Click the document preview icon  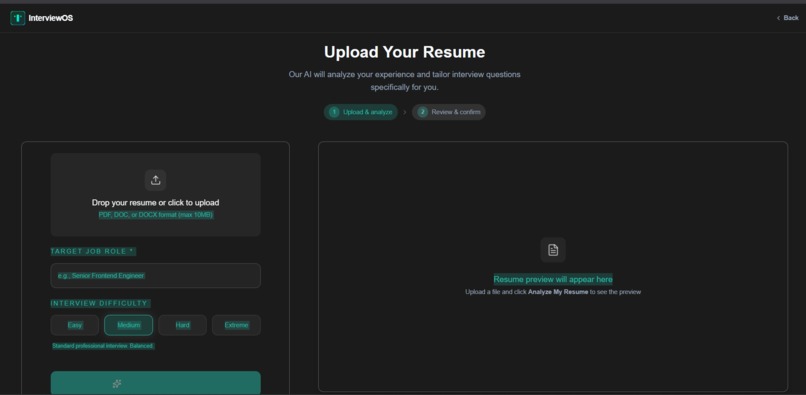pos(553,250)
